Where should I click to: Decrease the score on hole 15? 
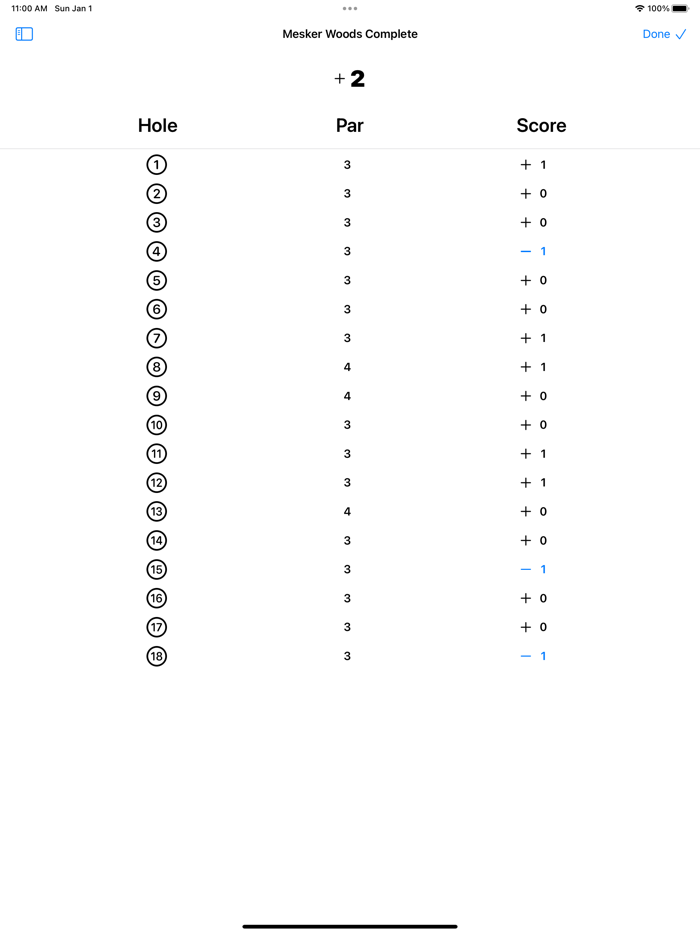point(524,569)
